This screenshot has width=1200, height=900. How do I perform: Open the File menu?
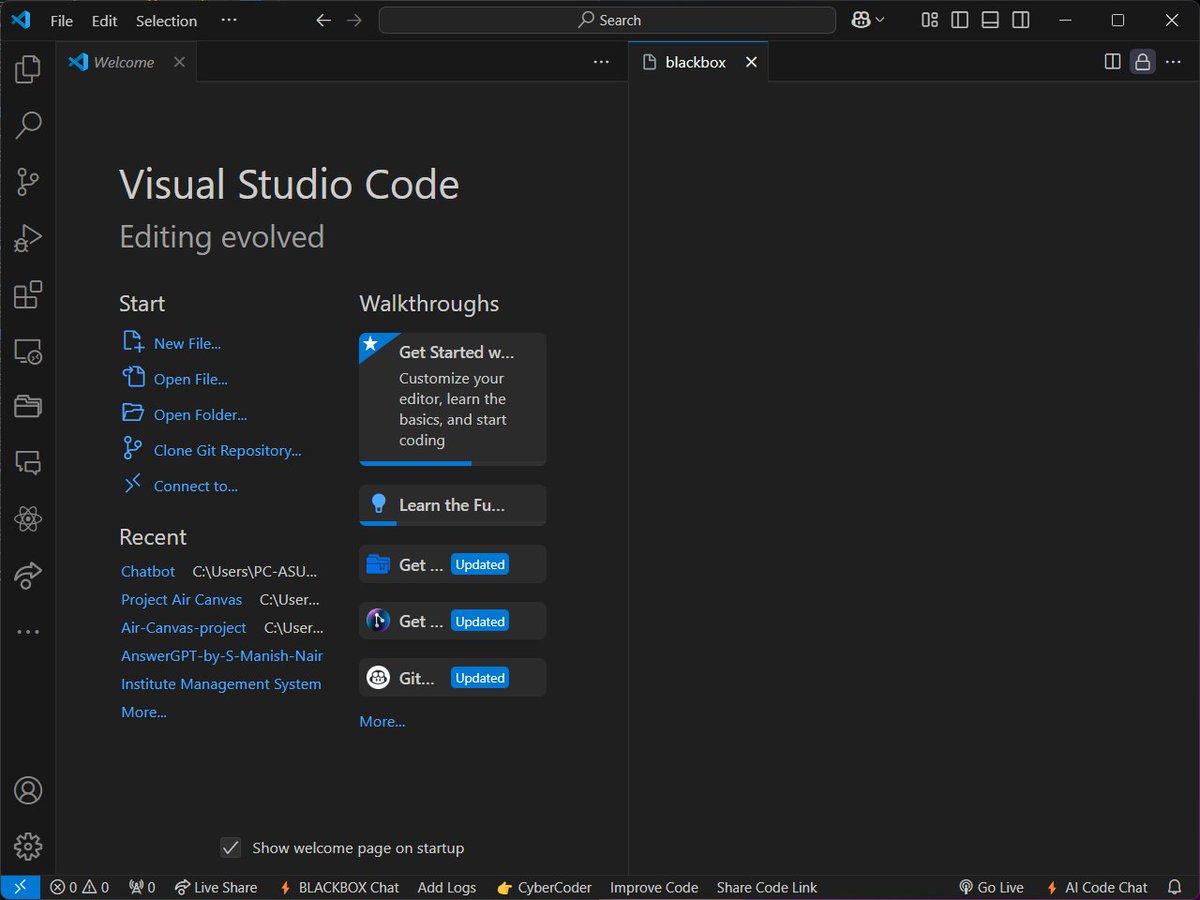point(62,20)
